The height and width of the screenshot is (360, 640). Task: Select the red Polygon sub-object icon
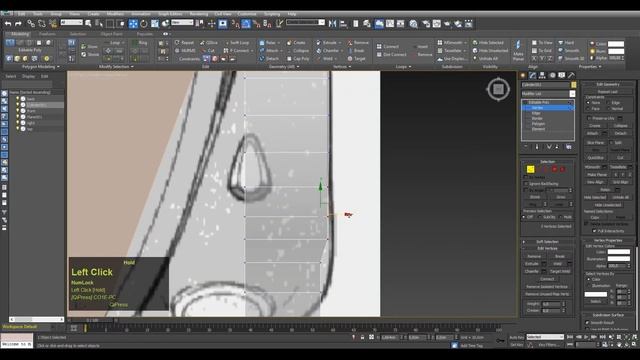(x=555, y=169)
